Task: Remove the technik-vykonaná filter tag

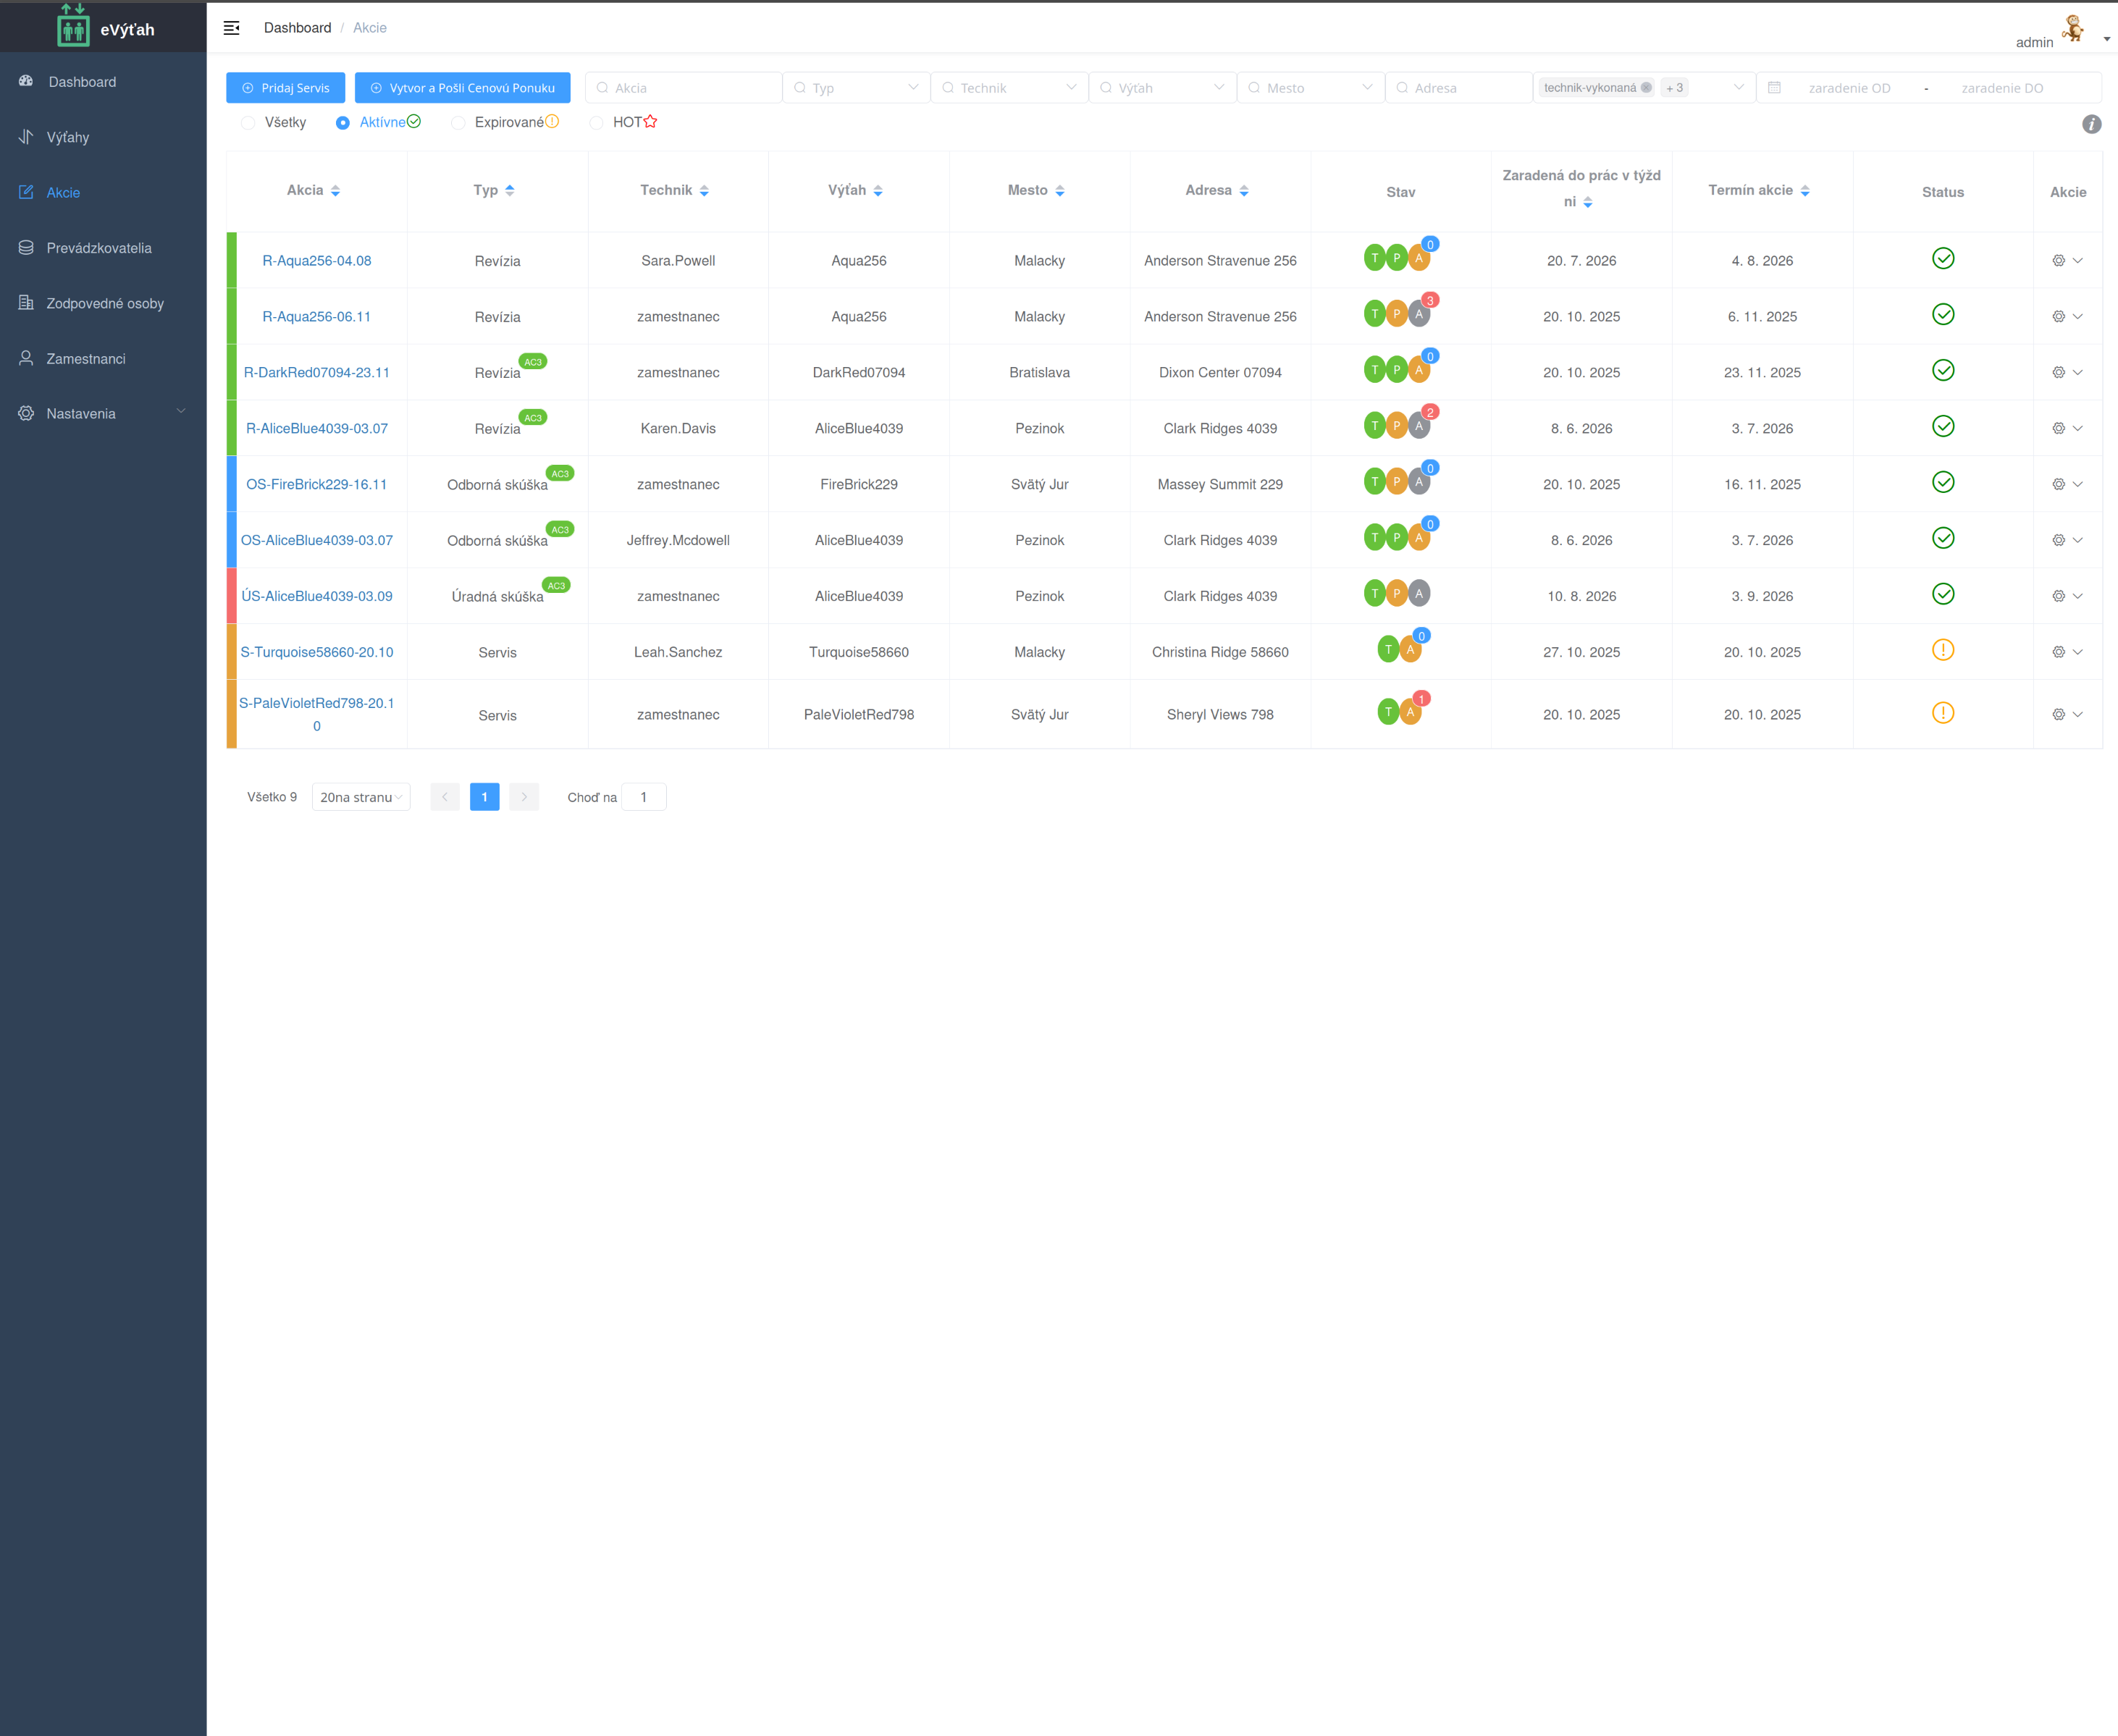Action: (x=1646, y=88)
